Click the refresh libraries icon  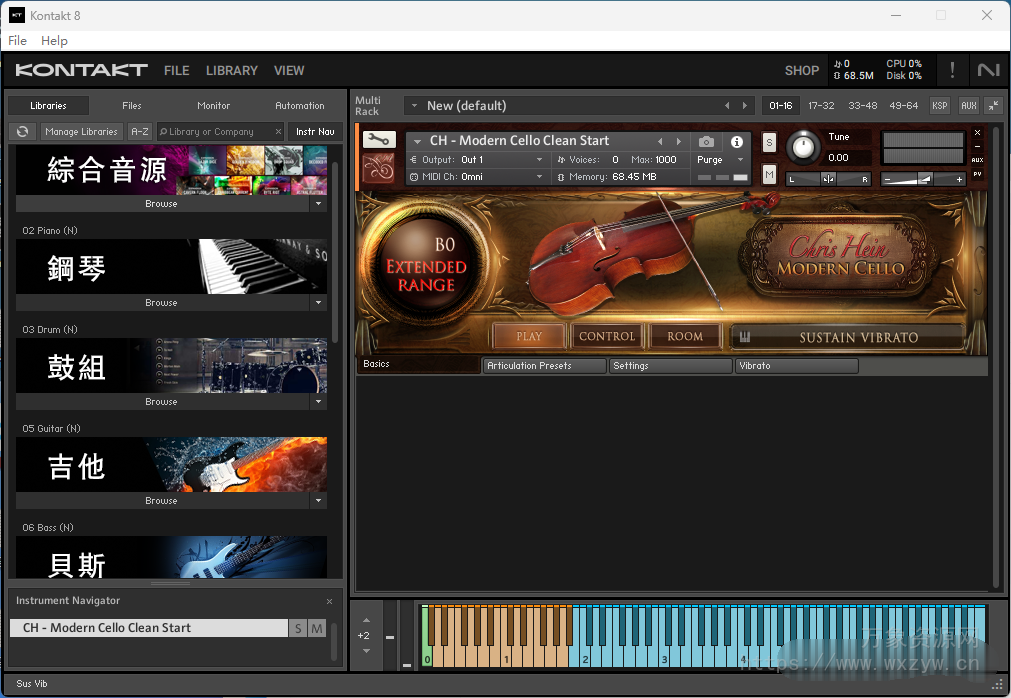point(22,132)
